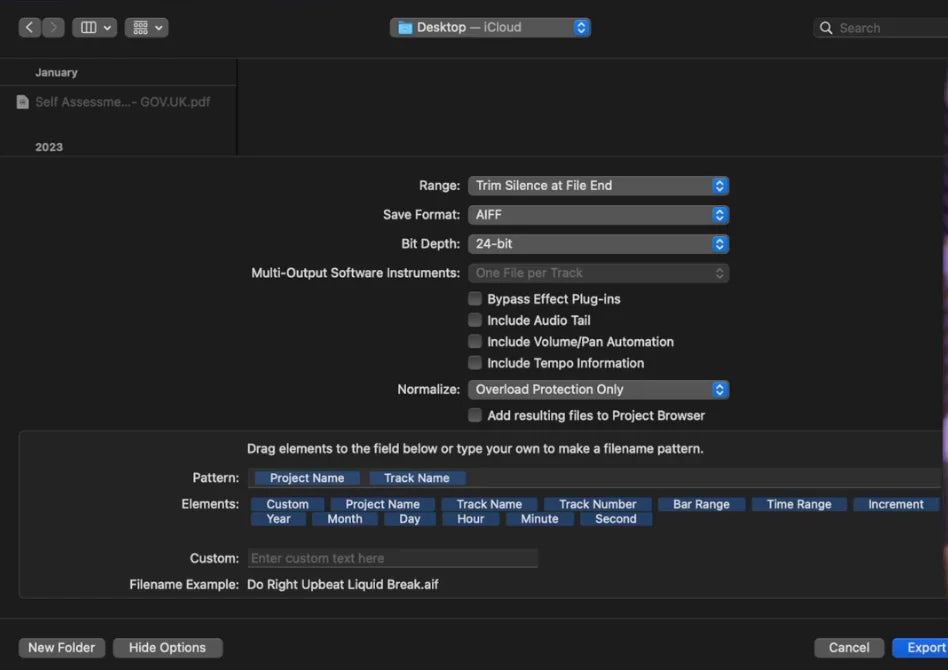Screen dimensions: 948x670
Task: Enable Include Volume/Pan Automation checkbox
Action: tap(475, 341)
